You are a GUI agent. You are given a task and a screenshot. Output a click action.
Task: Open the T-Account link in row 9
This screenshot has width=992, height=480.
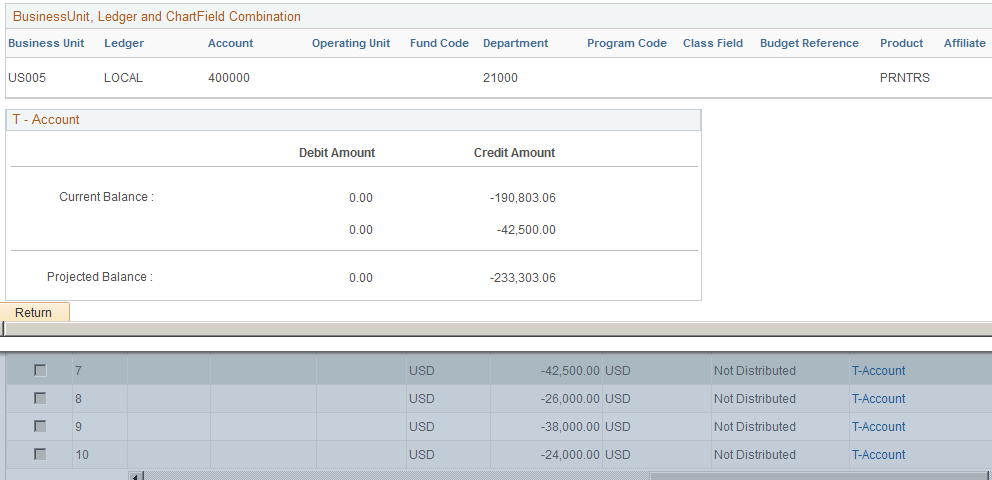tap(878, 427)
